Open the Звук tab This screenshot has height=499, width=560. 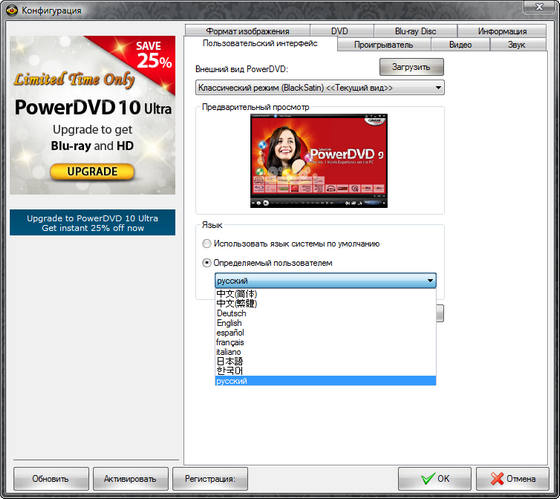tap(518, 45)
